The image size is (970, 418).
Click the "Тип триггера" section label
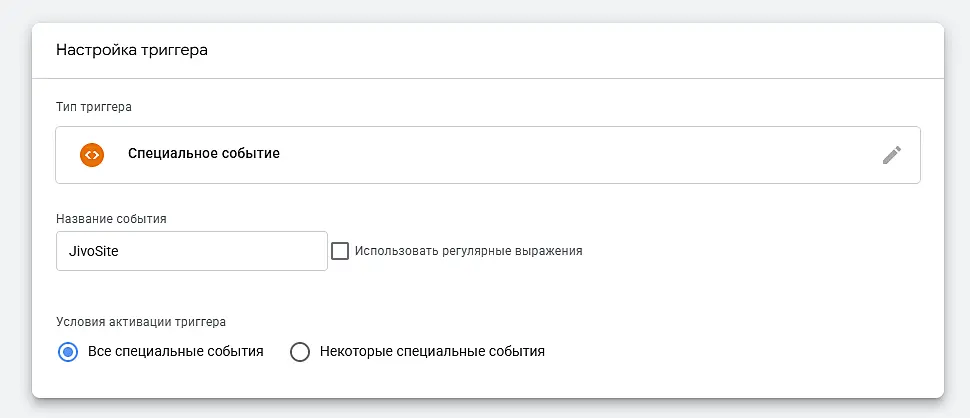click(x=93, y=107)
